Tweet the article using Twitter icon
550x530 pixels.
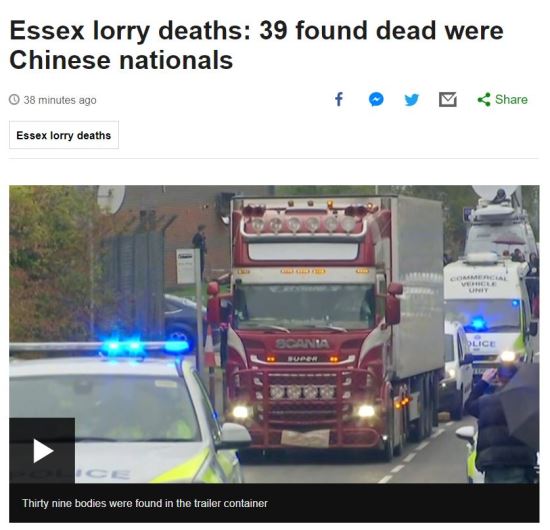coord(412,100)
